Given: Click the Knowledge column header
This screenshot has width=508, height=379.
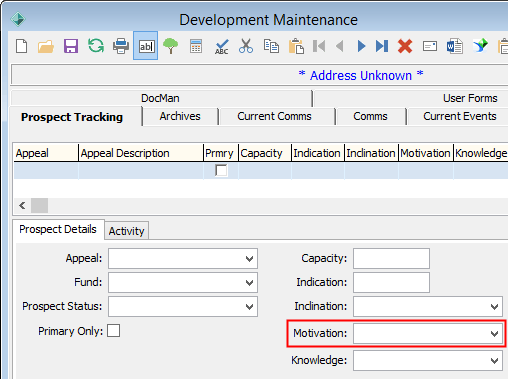Looking at the screenshot, I should (x=481, y=153).
